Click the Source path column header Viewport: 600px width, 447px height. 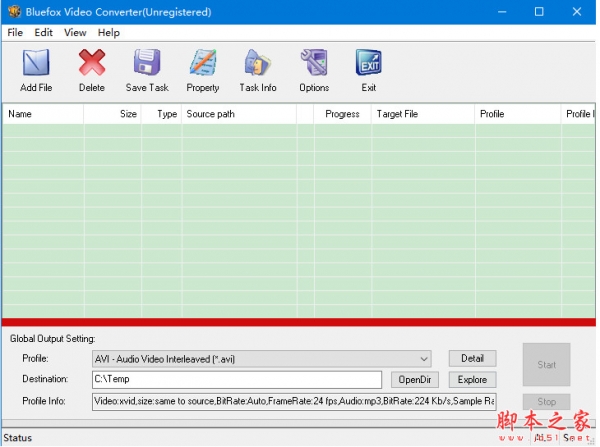239,114
